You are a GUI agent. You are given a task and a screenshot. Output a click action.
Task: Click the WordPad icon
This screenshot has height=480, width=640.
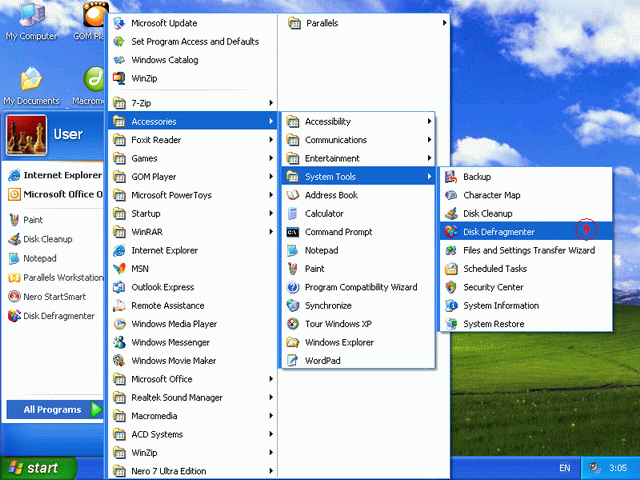(x=292, y=360)
